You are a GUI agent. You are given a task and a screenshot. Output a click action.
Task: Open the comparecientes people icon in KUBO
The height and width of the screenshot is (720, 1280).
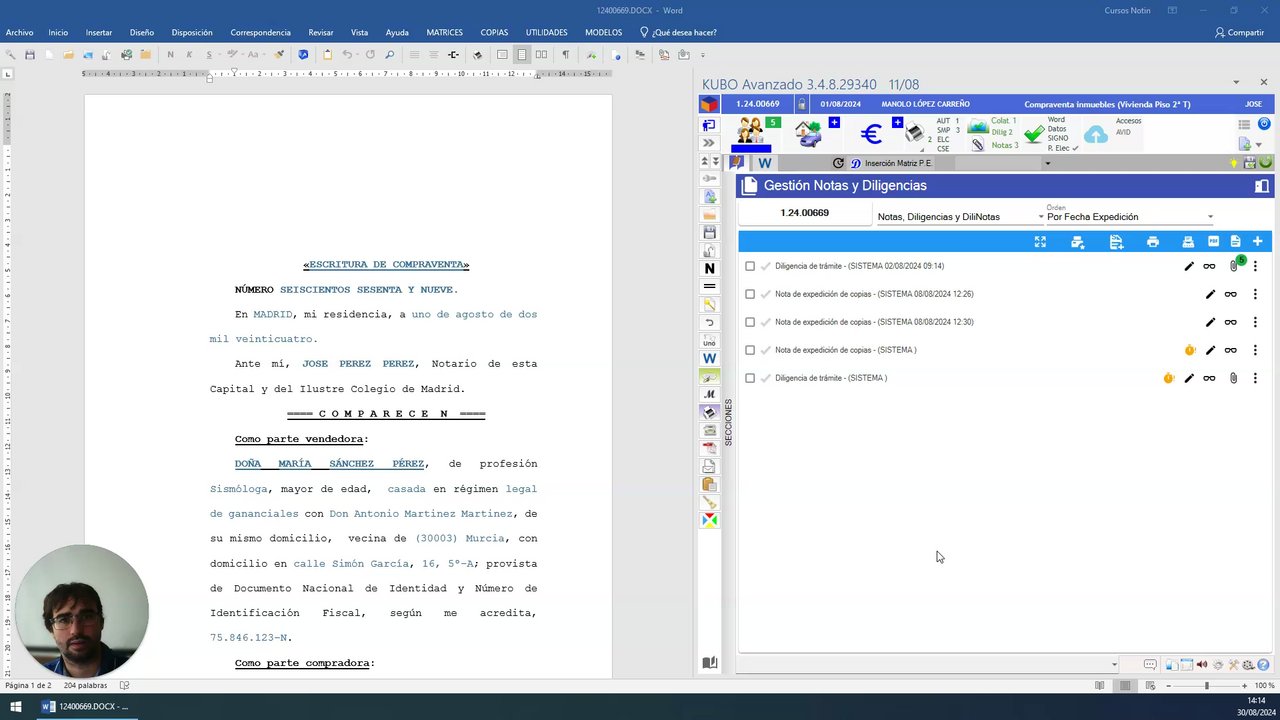tap(750, 131)
